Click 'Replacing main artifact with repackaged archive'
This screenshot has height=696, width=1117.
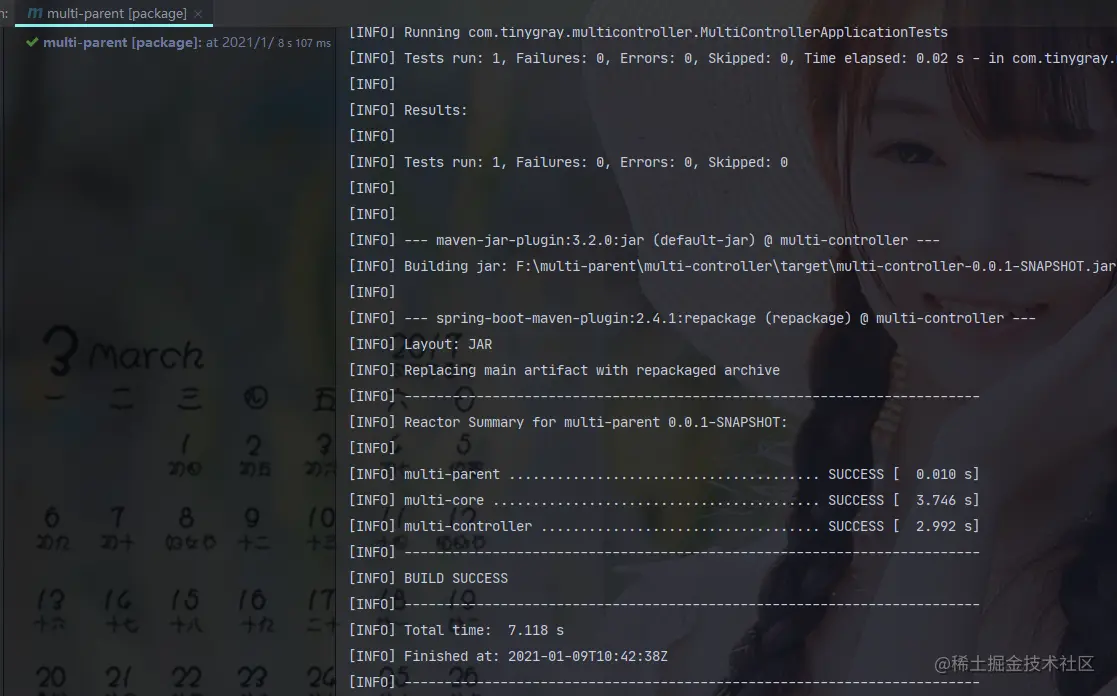click(564, 370)
